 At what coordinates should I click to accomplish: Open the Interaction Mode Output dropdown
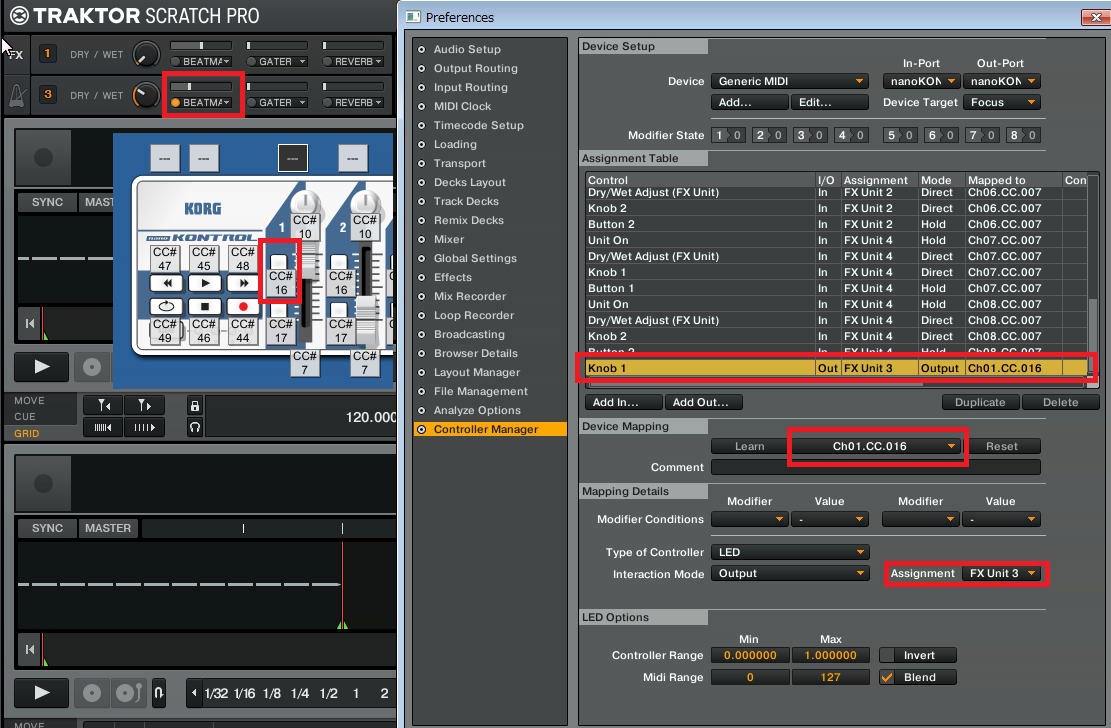pyautogui.click(x=789, y=573)
